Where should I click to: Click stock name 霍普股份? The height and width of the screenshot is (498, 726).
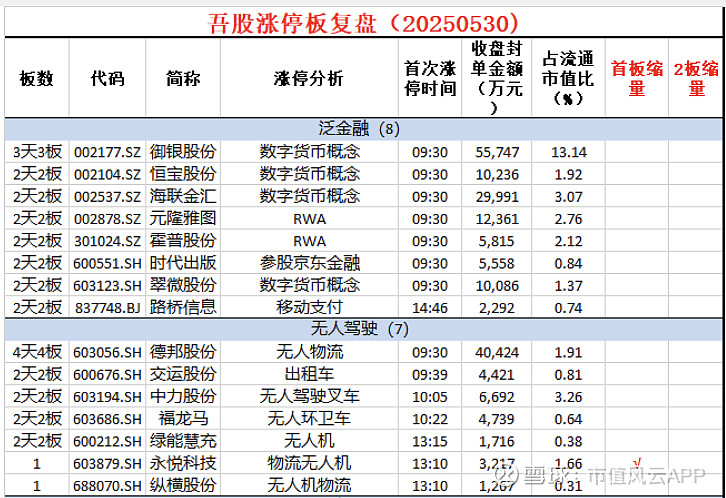(x=183, y=240)
